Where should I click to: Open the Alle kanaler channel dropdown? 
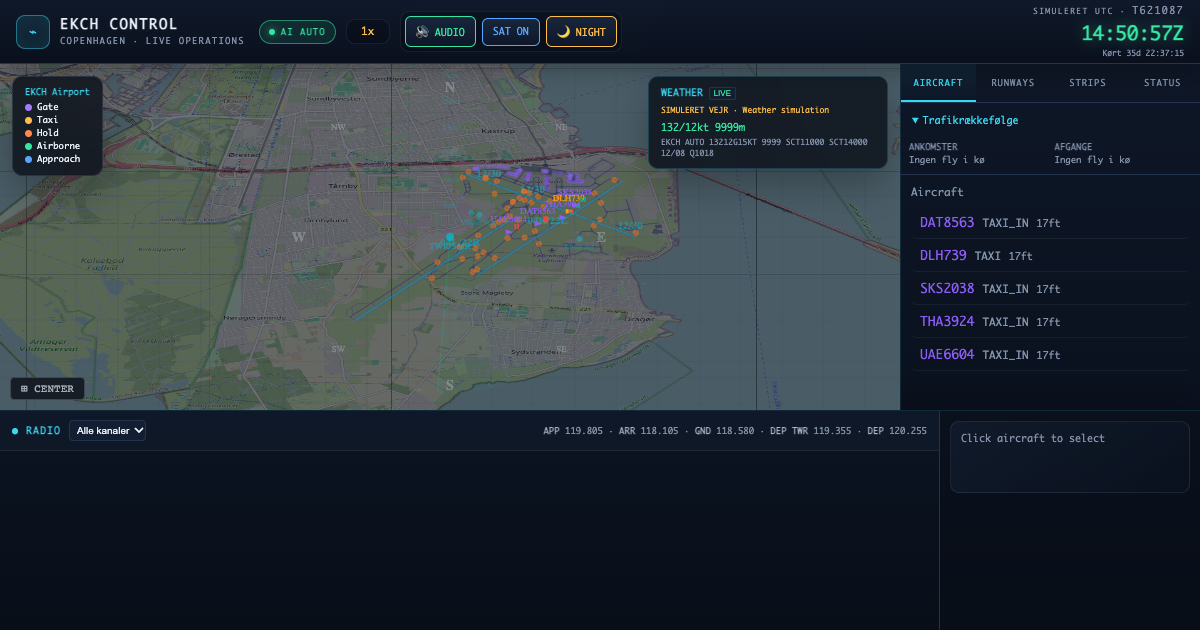coord(108,431)
